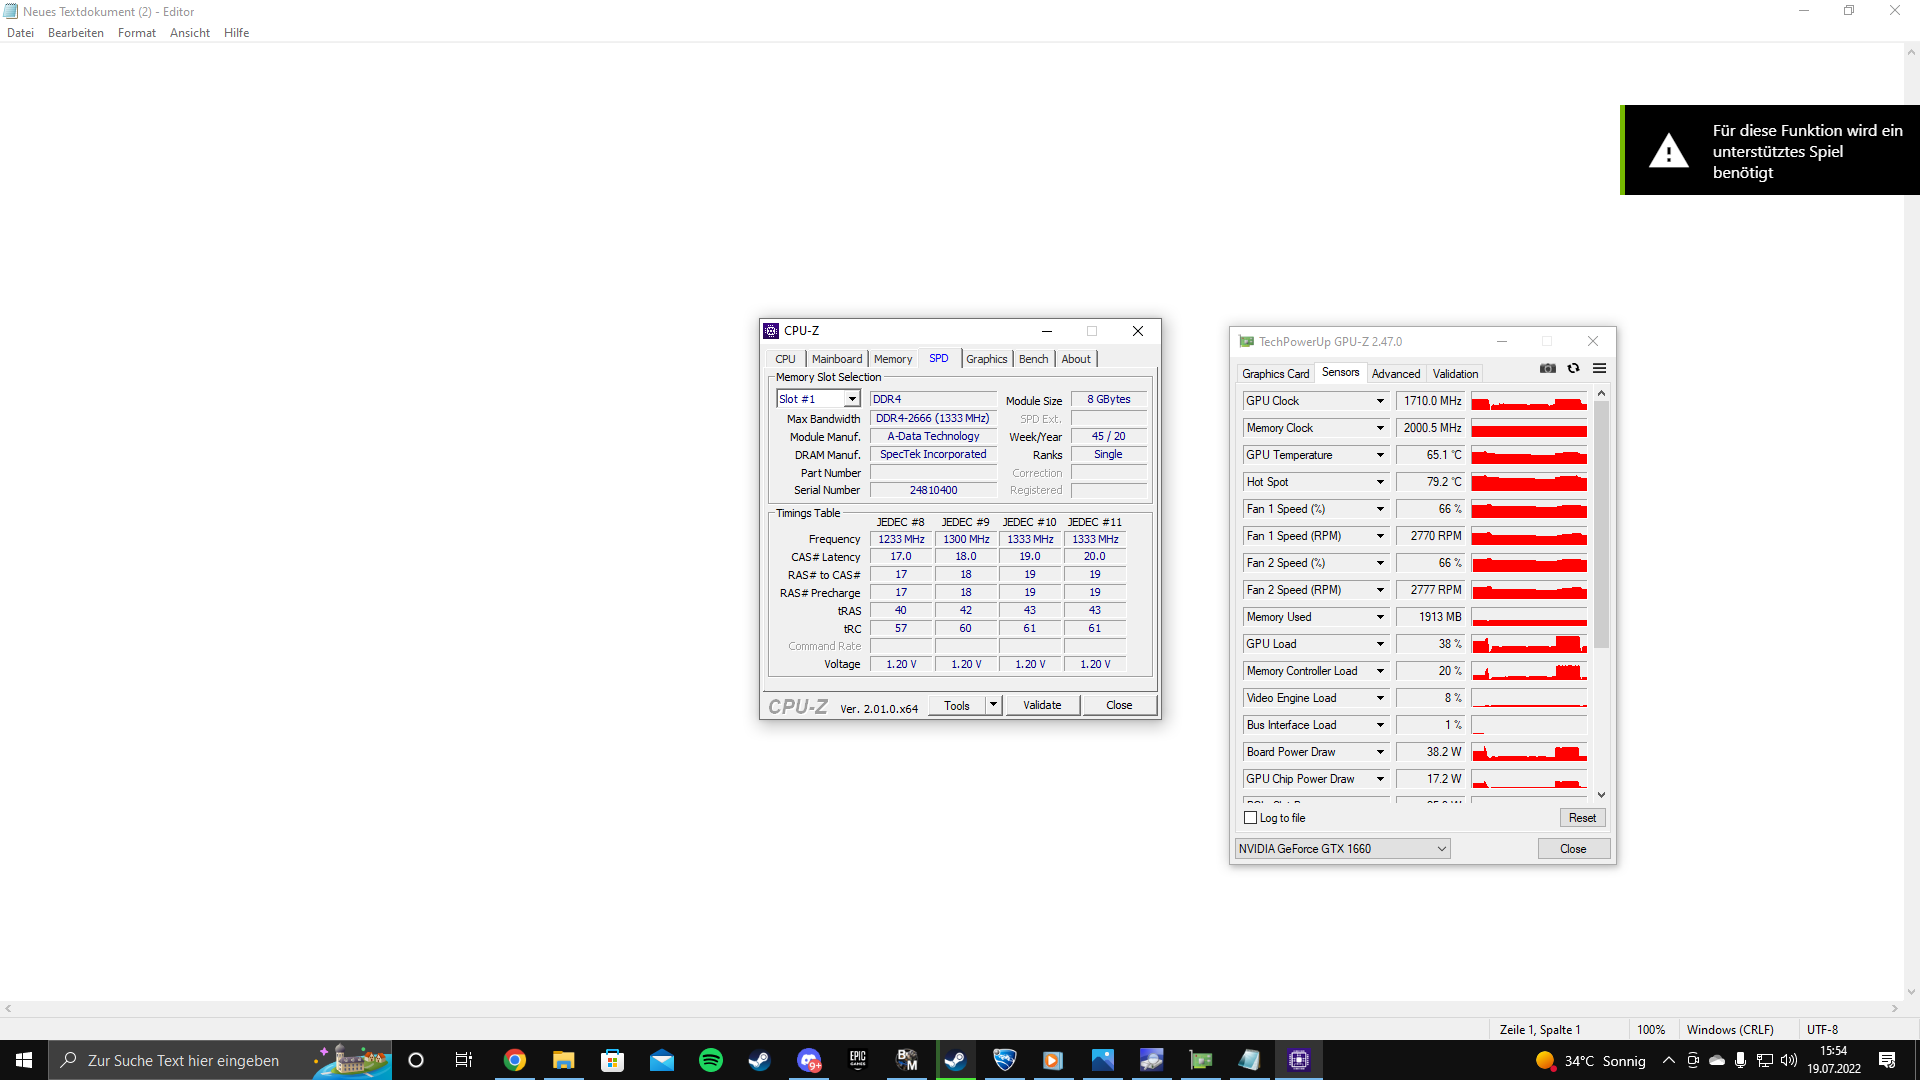Switch to the Bench tab in CPU-Z

(1034, 359)
